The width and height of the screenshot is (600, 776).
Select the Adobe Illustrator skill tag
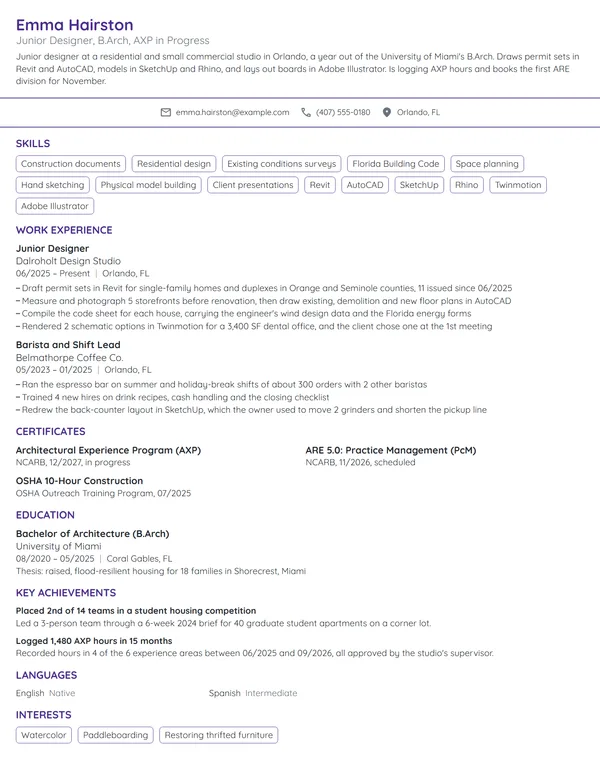pyautogui.click(x=55, y=206)
